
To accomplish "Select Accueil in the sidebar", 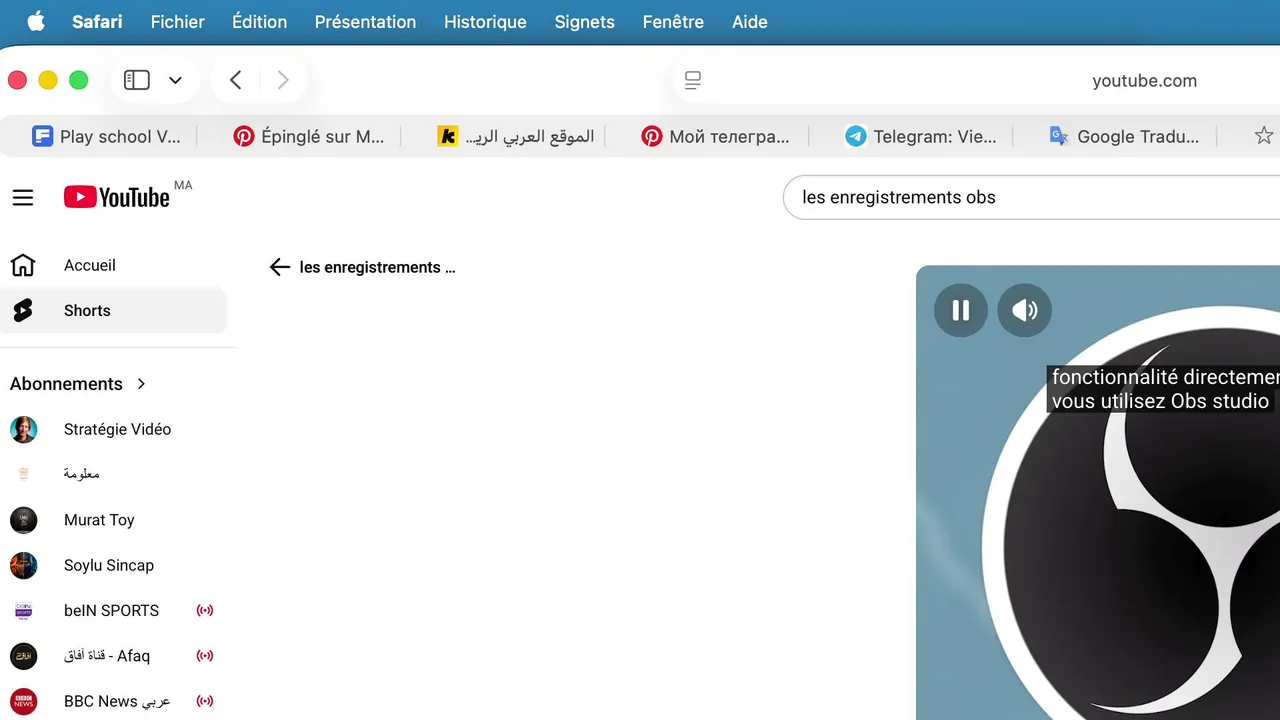I will (x=113, y=265).
